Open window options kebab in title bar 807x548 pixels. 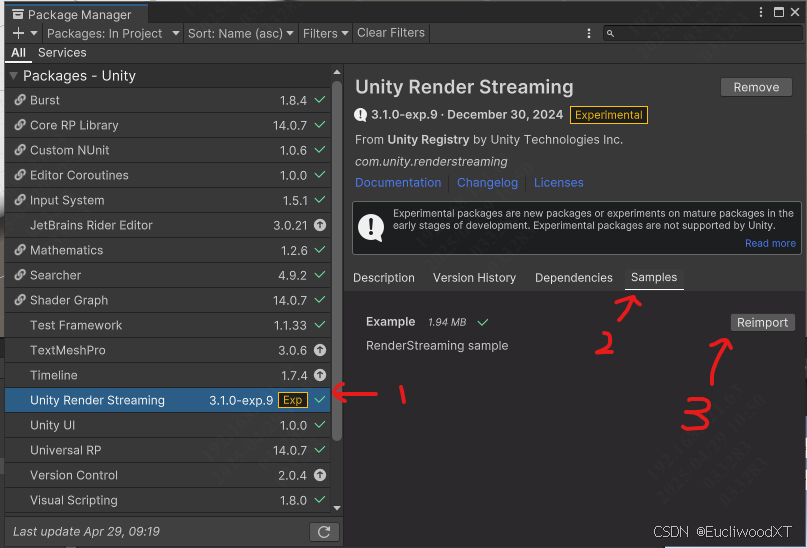[x=761, y=12]
